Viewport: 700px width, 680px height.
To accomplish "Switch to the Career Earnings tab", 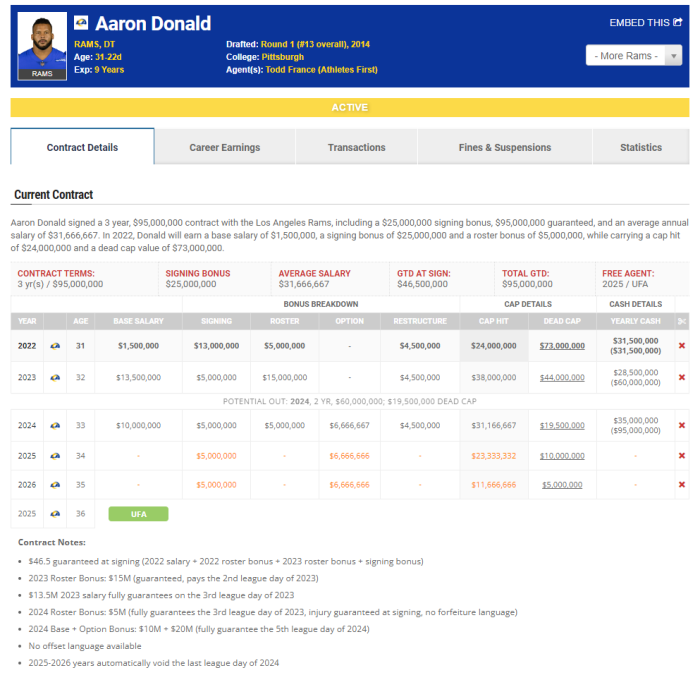I will click(x=224, y=147).
